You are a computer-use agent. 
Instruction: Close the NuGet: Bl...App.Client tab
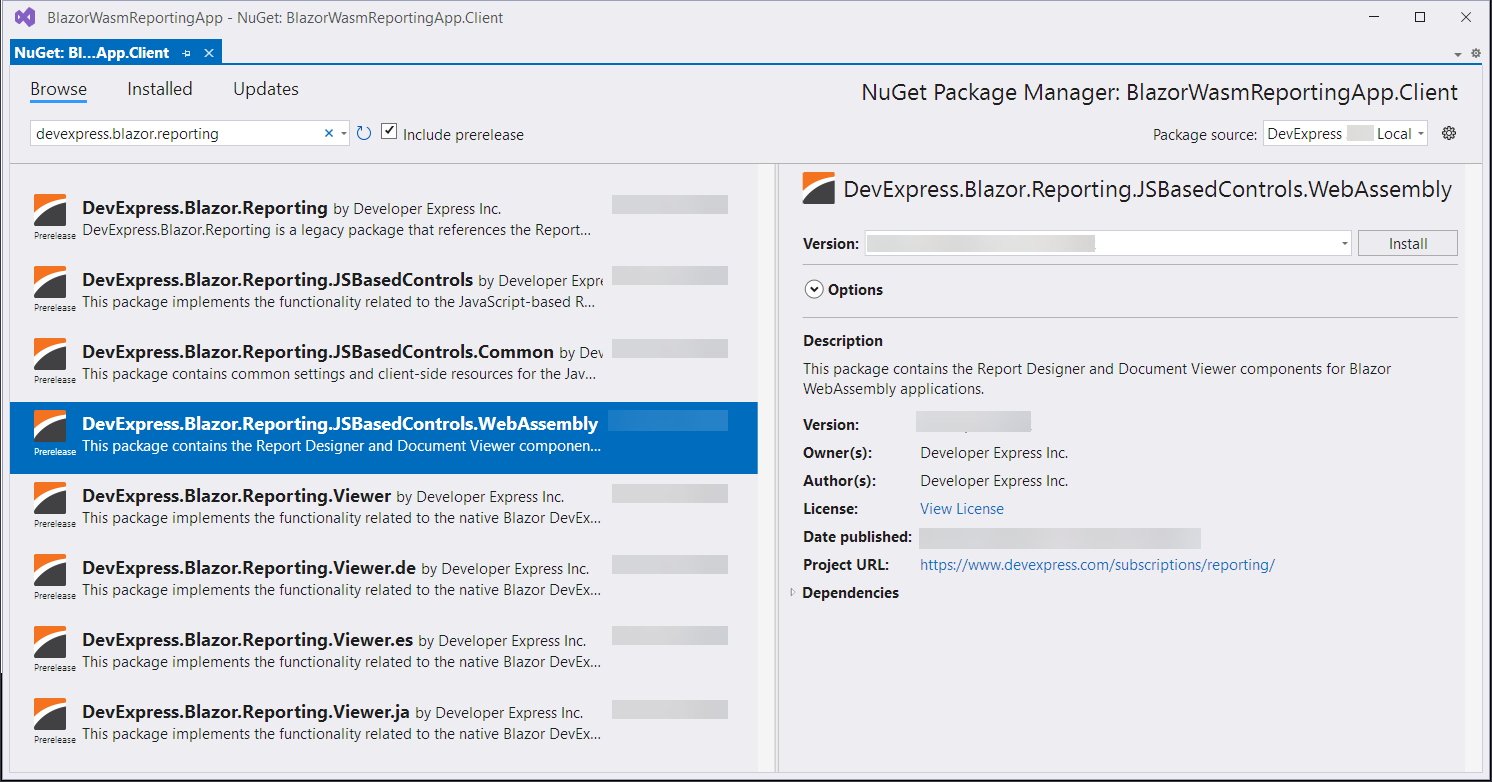click(x=209, y=53)
